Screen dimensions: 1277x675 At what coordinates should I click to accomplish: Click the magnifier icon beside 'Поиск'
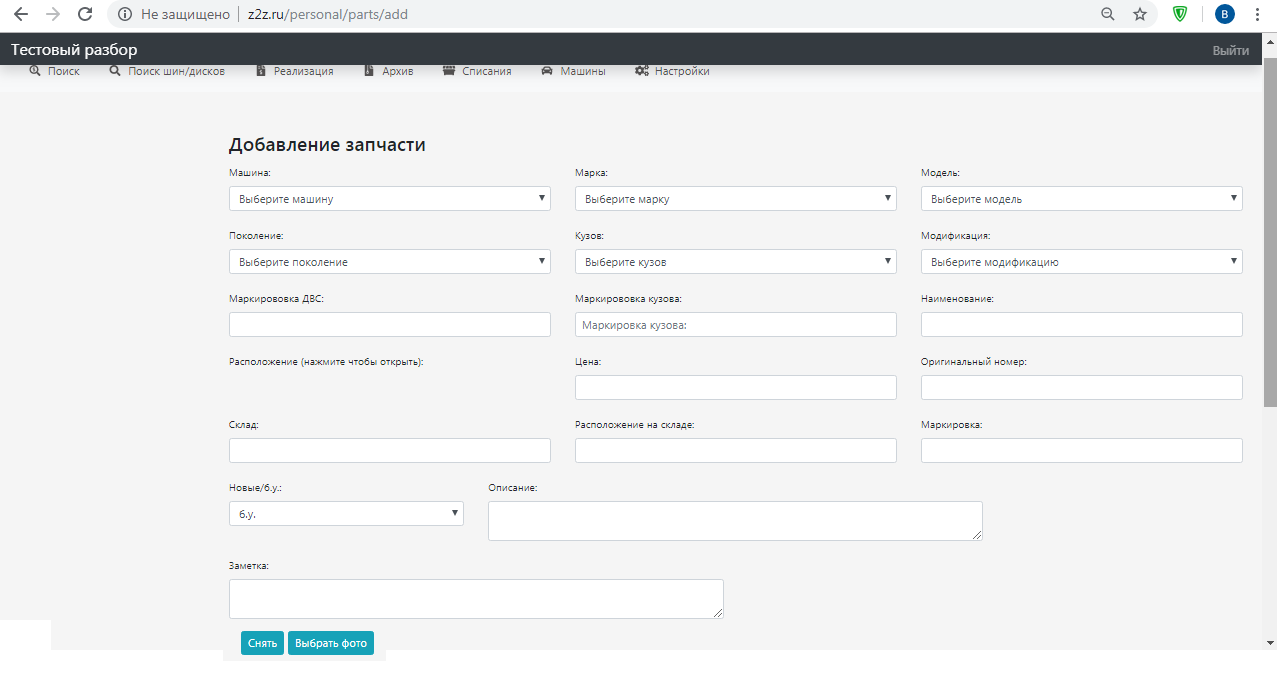click(x=35, y=71)
